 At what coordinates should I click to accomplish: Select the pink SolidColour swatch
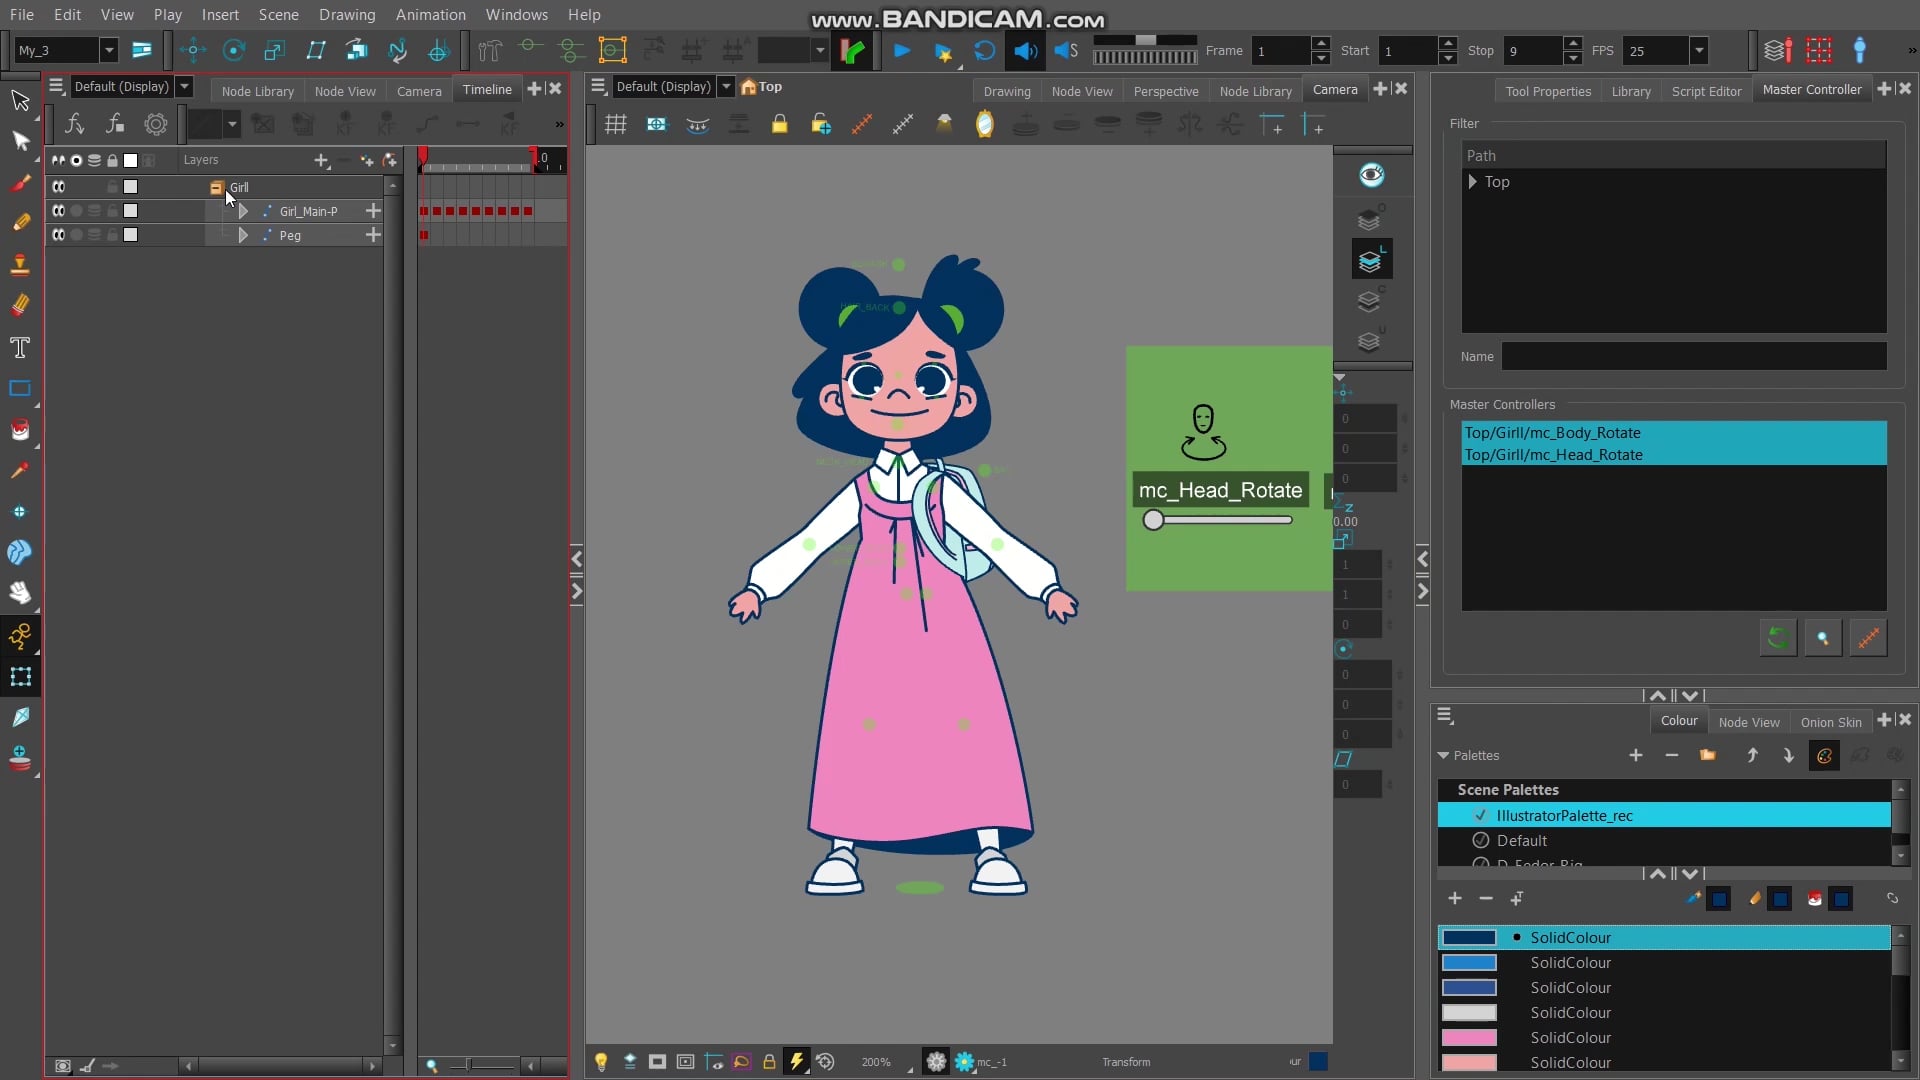[1468, 1037]
